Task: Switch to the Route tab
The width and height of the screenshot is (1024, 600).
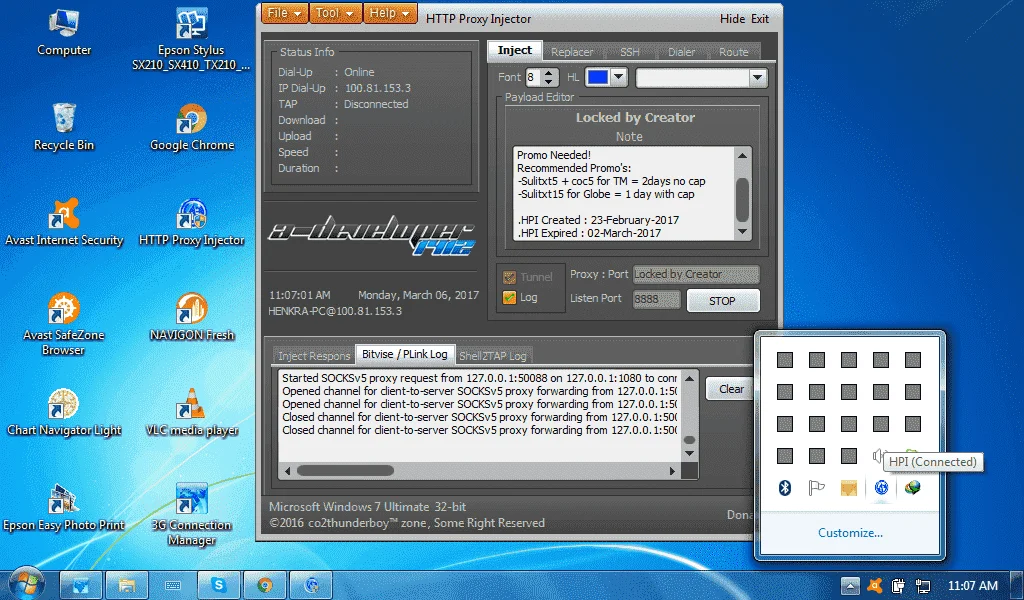Action: pos(733,52)
